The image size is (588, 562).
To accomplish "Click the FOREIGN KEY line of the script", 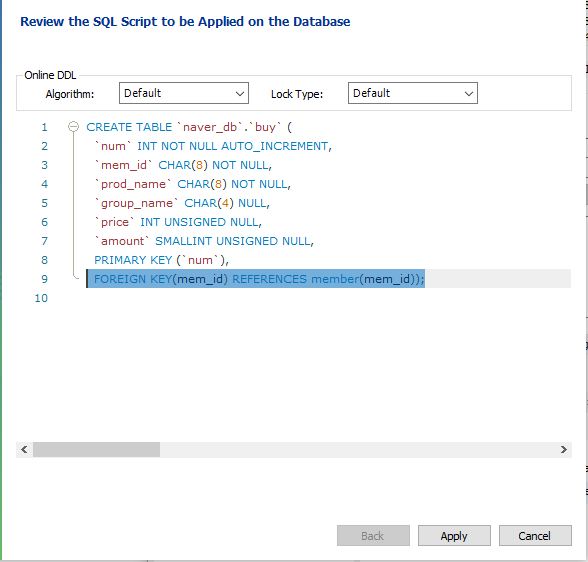I will [x=259, y=279].
